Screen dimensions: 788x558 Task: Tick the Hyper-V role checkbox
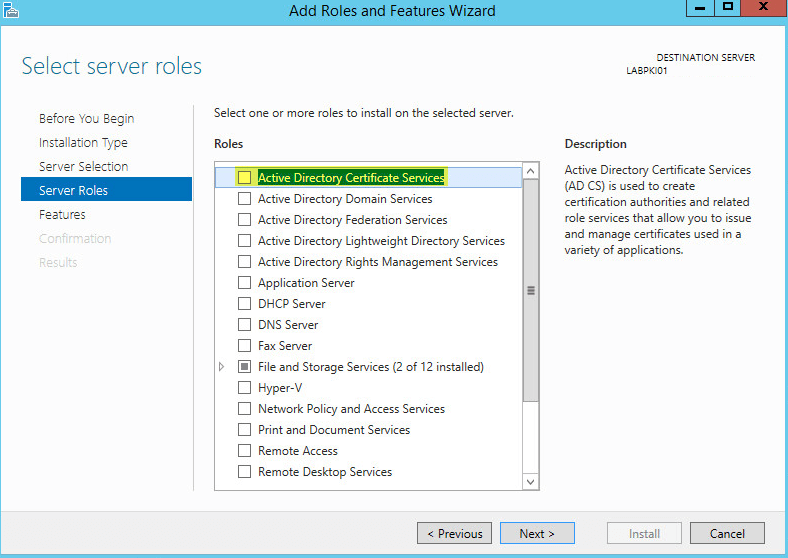point(244,388)
